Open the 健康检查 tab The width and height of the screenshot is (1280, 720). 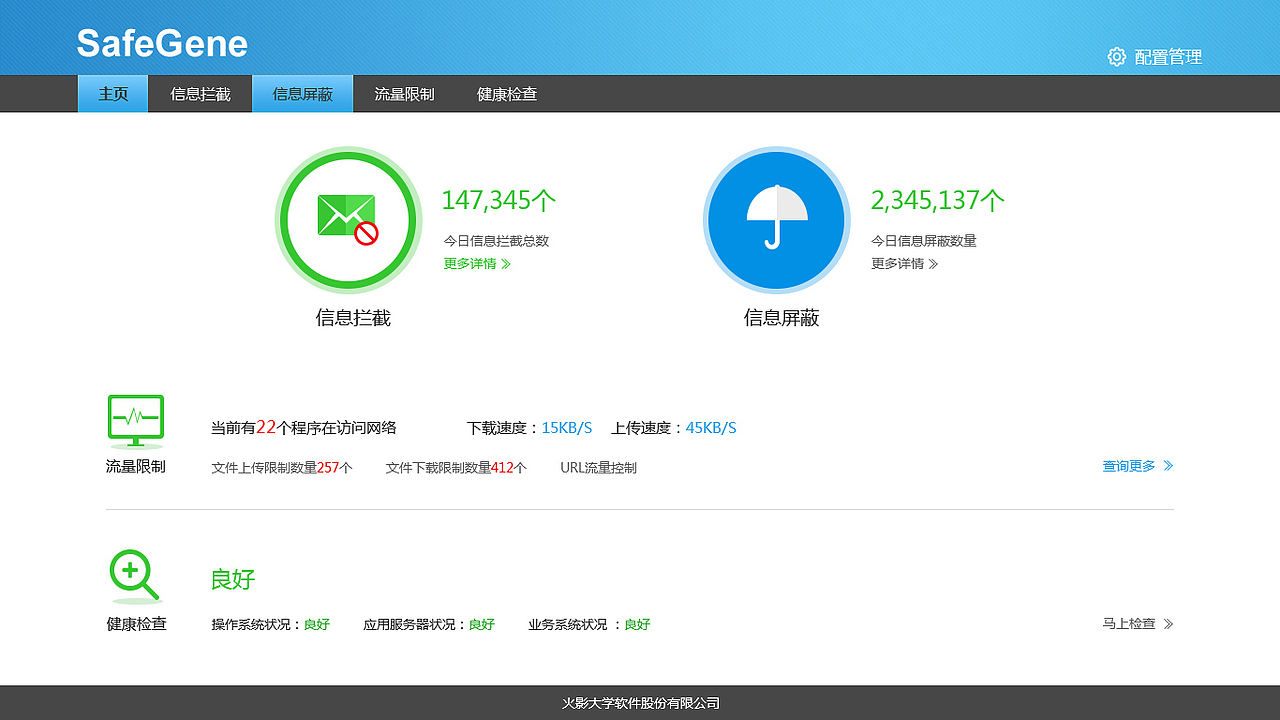507,94
